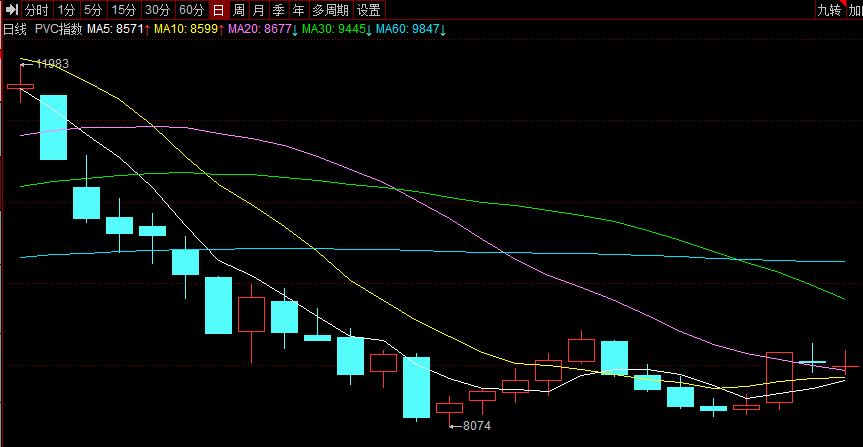Click the 日线 label
Screen dimensions: 863x447
[x=15, y=29]
